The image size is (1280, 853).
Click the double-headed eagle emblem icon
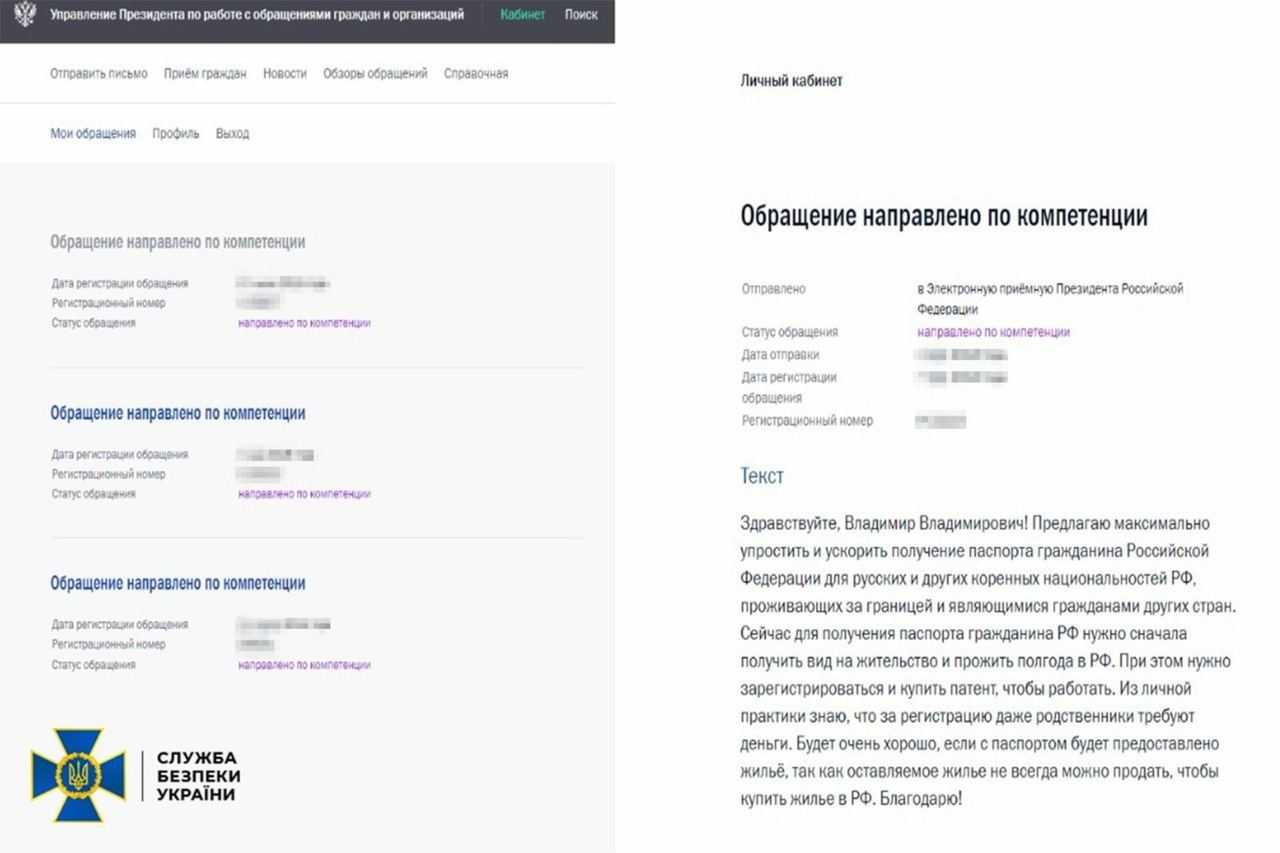(x=25, y=15)
